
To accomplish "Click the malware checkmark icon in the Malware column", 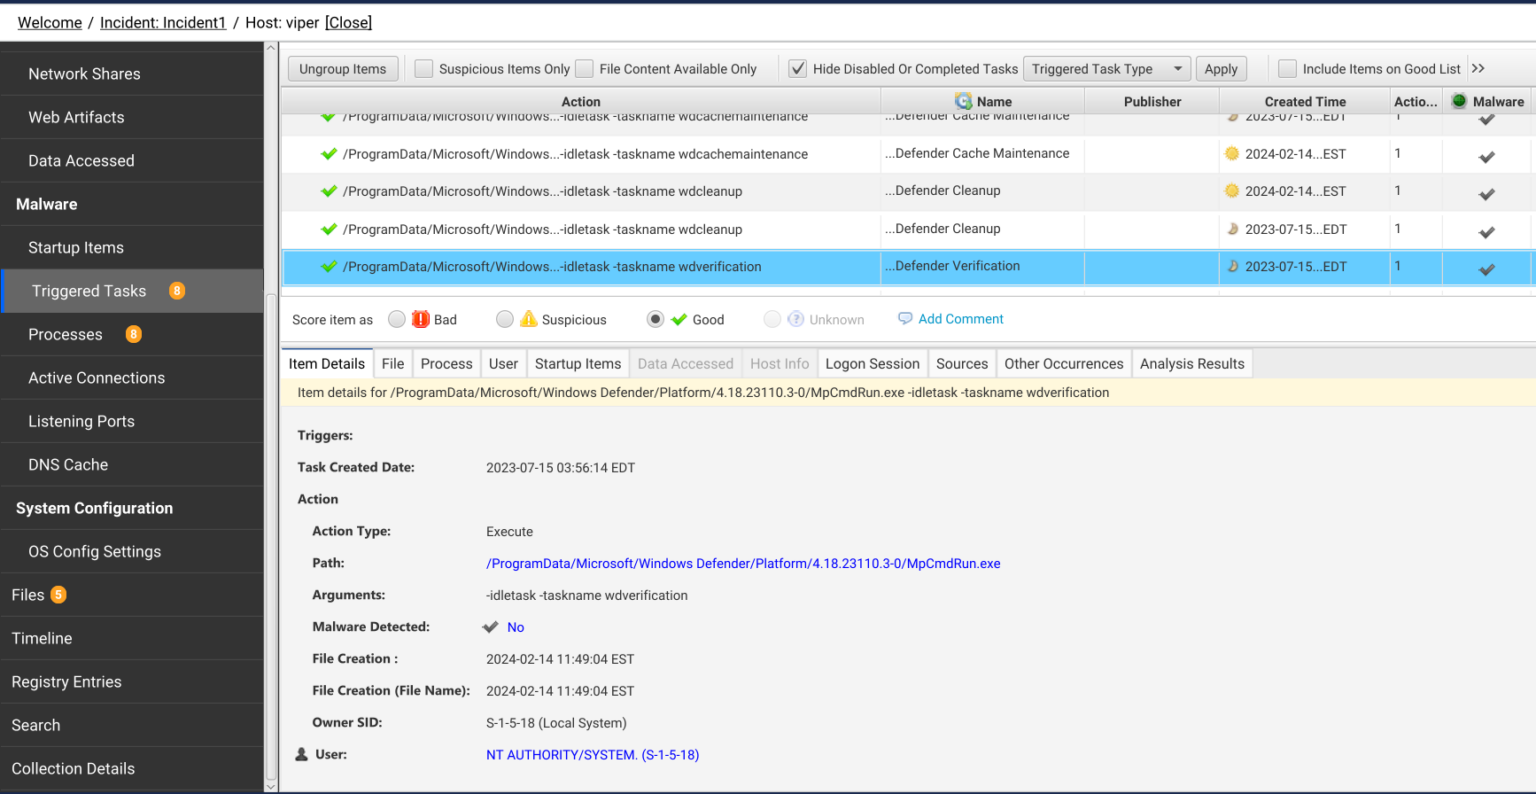I will pyautogui.click(x=1487, y=266).
